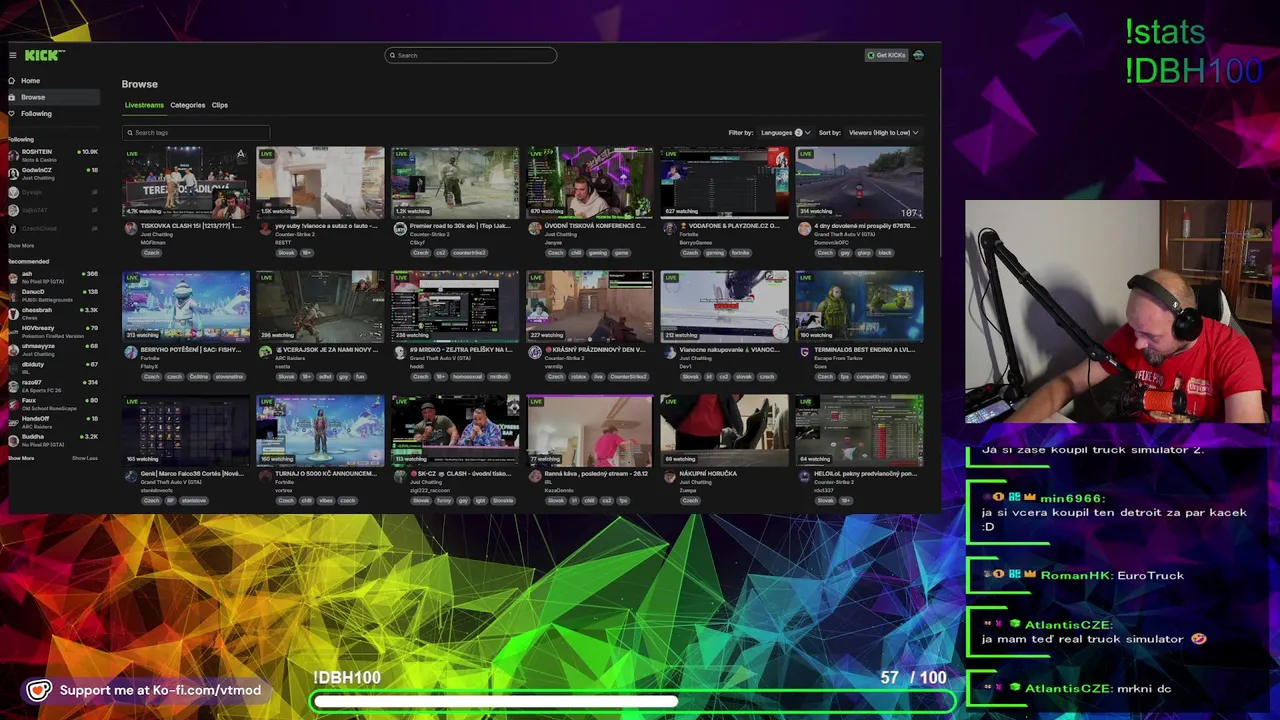This screenshot has width=1280, height=720.
Task: Open the ÚVODNÍ TISKOVÁ KONFERENCE stream thumbnail
Action: coord(590,182)
